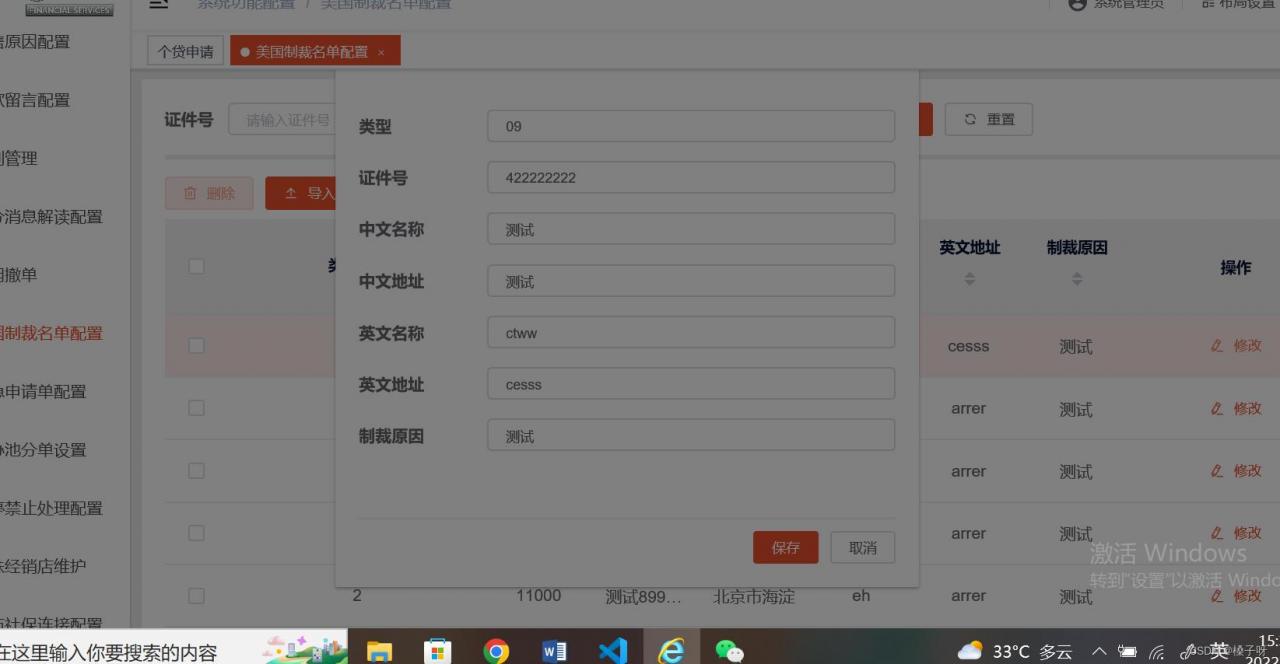Open 经销店维护 sidebar menu item
1280x664 pixels.
(x=43, y=566)
